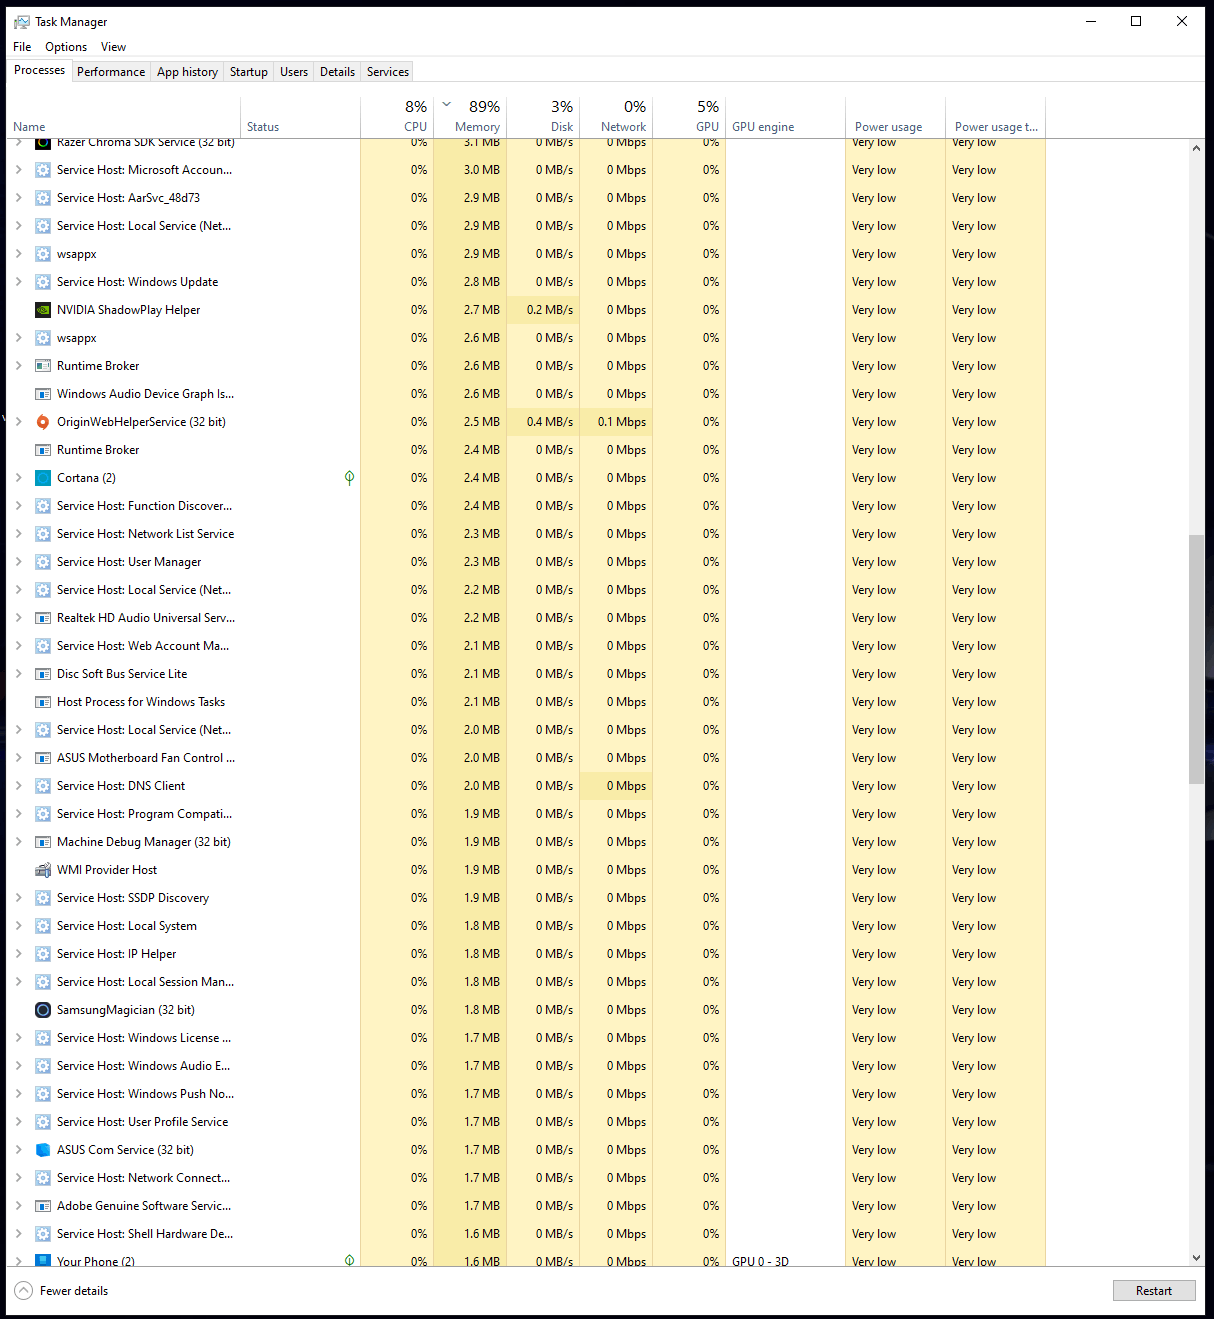Switch to the Details tab
Viewport: 1214px width, 1319px height.
[337, 72]
